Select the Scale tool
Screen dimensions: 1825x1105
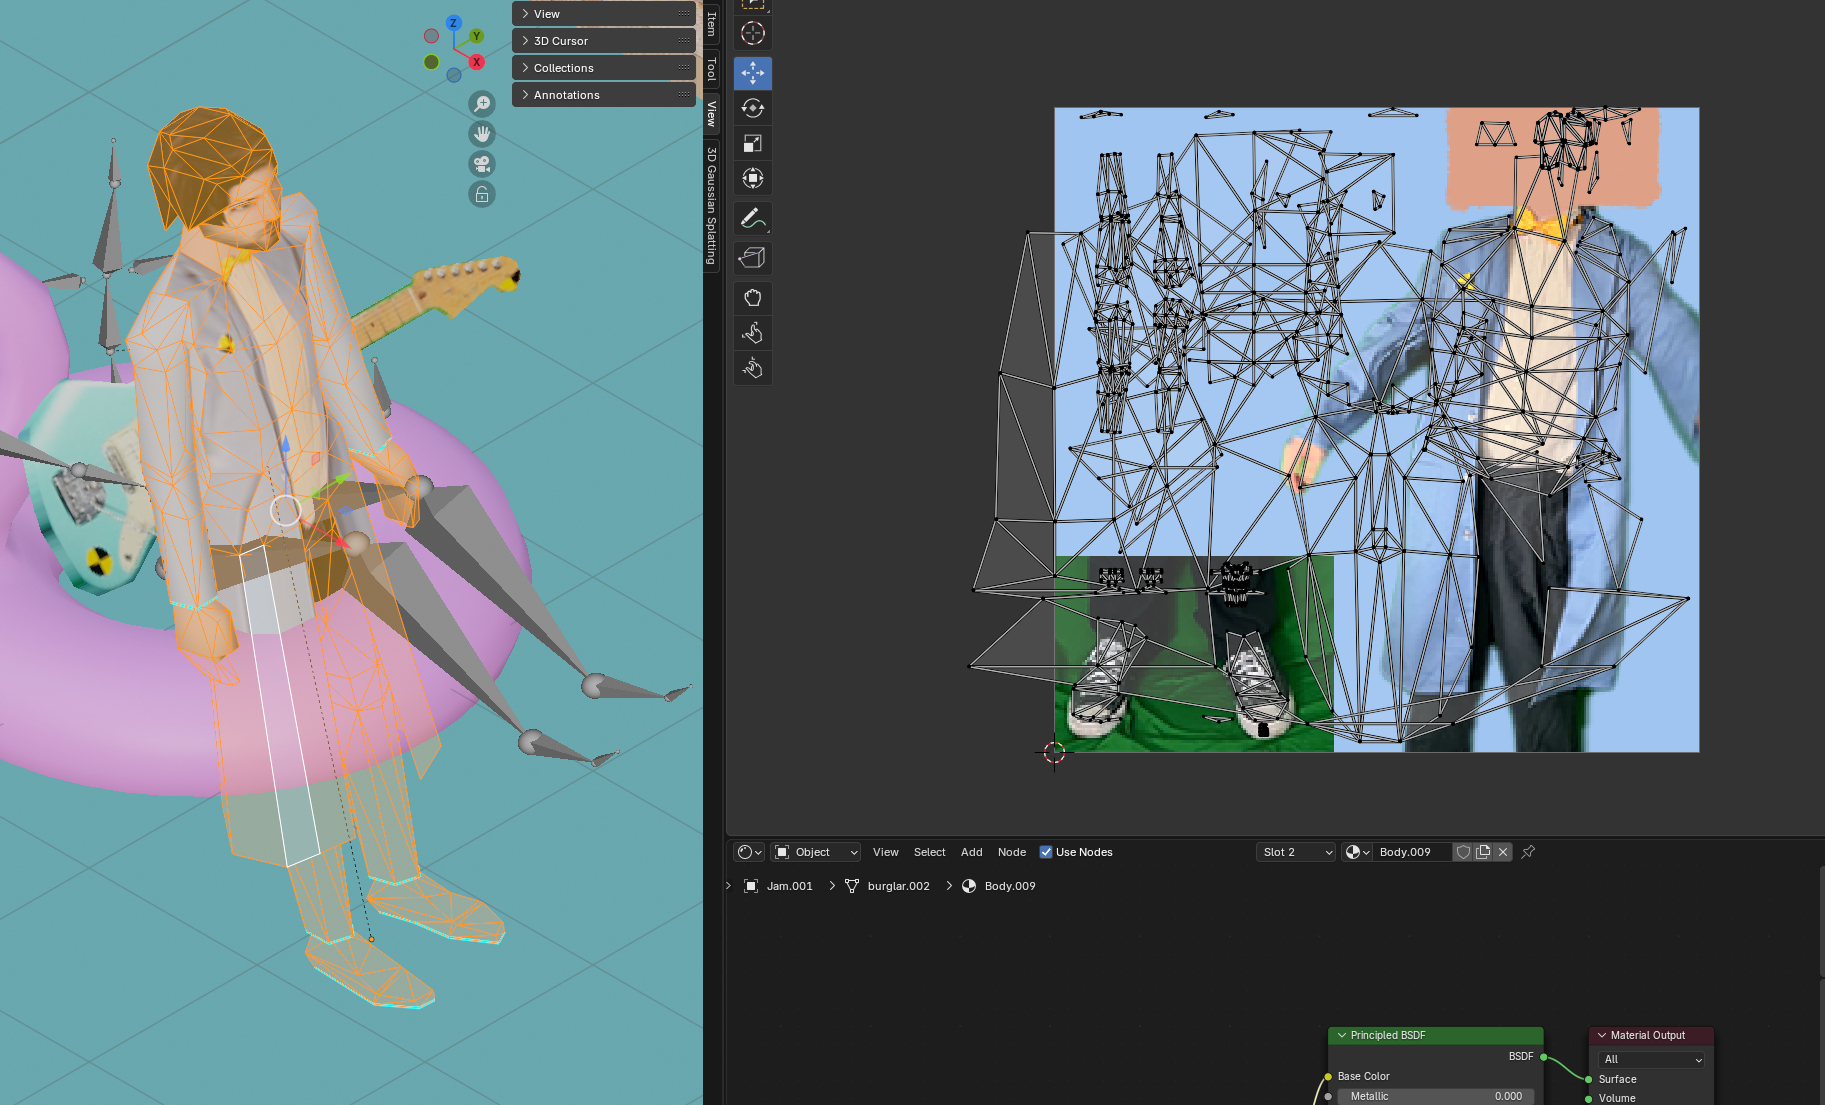click(752, 143)
